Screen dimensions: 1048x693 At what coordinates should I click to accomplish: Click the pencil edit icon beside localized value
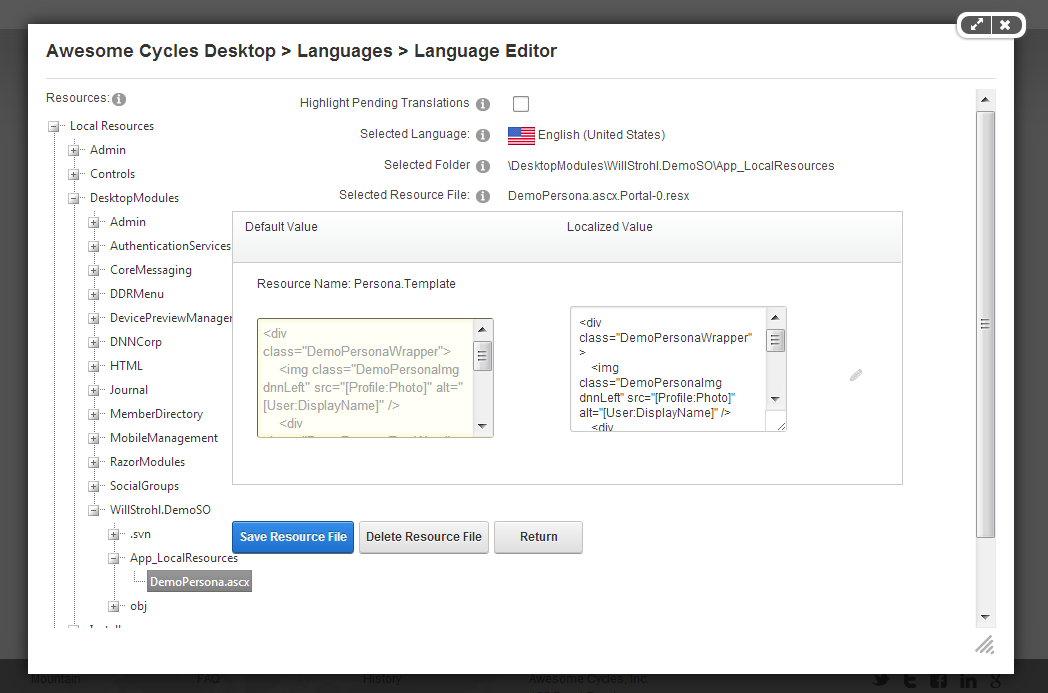click(x=855, y=375)
